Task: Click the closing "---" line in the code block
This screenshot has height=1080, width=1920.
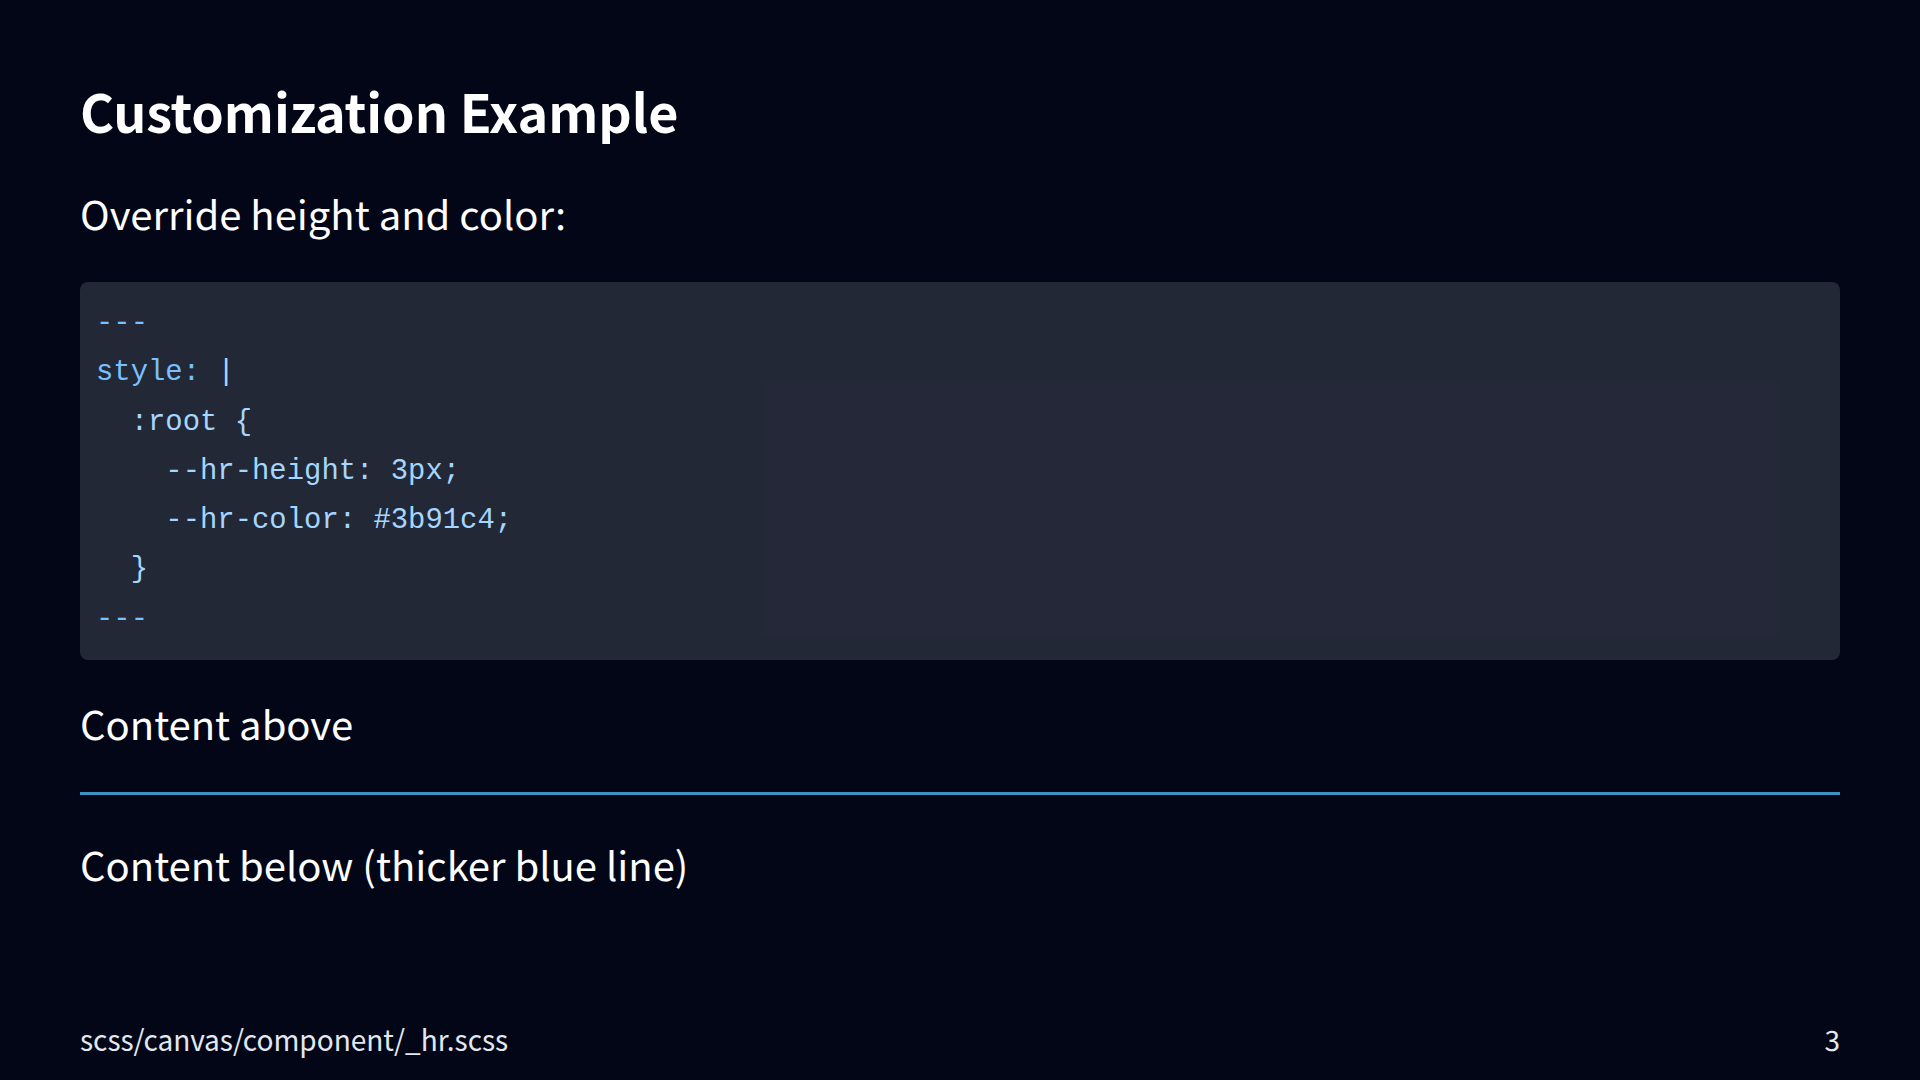Action: pos(122,618)
